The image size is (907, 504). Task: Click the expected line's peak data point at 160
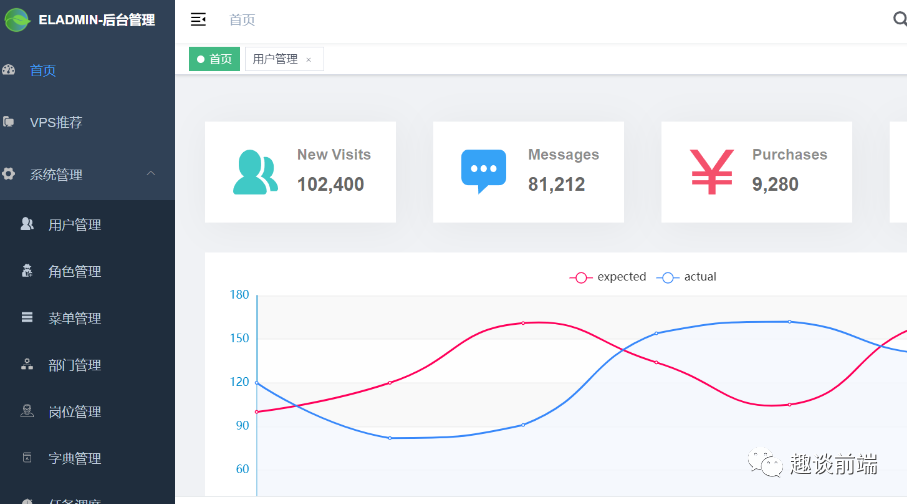[x=523, y=323]
